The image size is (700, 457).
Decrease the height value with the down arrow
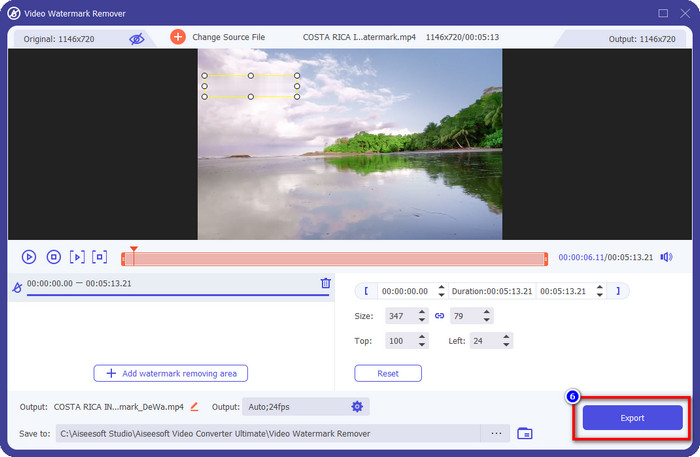pos(487,320)
